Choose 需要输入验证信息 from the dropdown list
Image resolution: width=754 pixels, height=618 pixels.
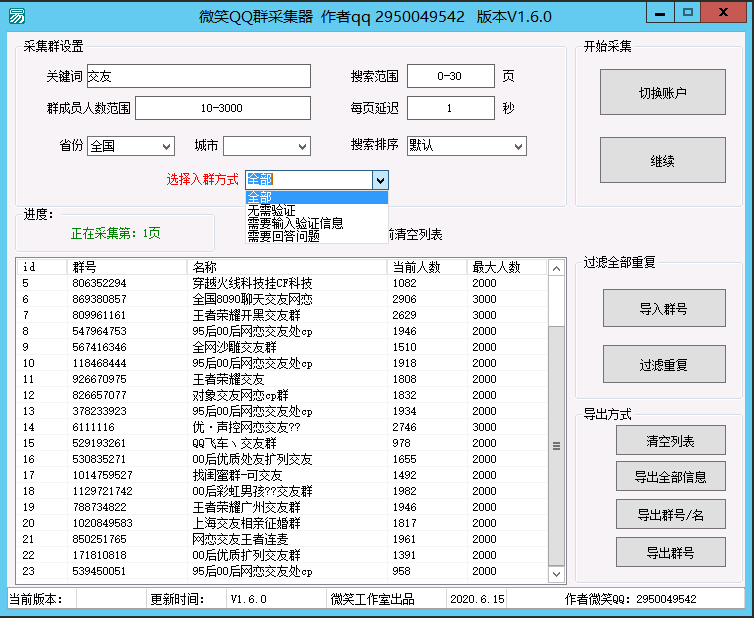pos(316,223)
